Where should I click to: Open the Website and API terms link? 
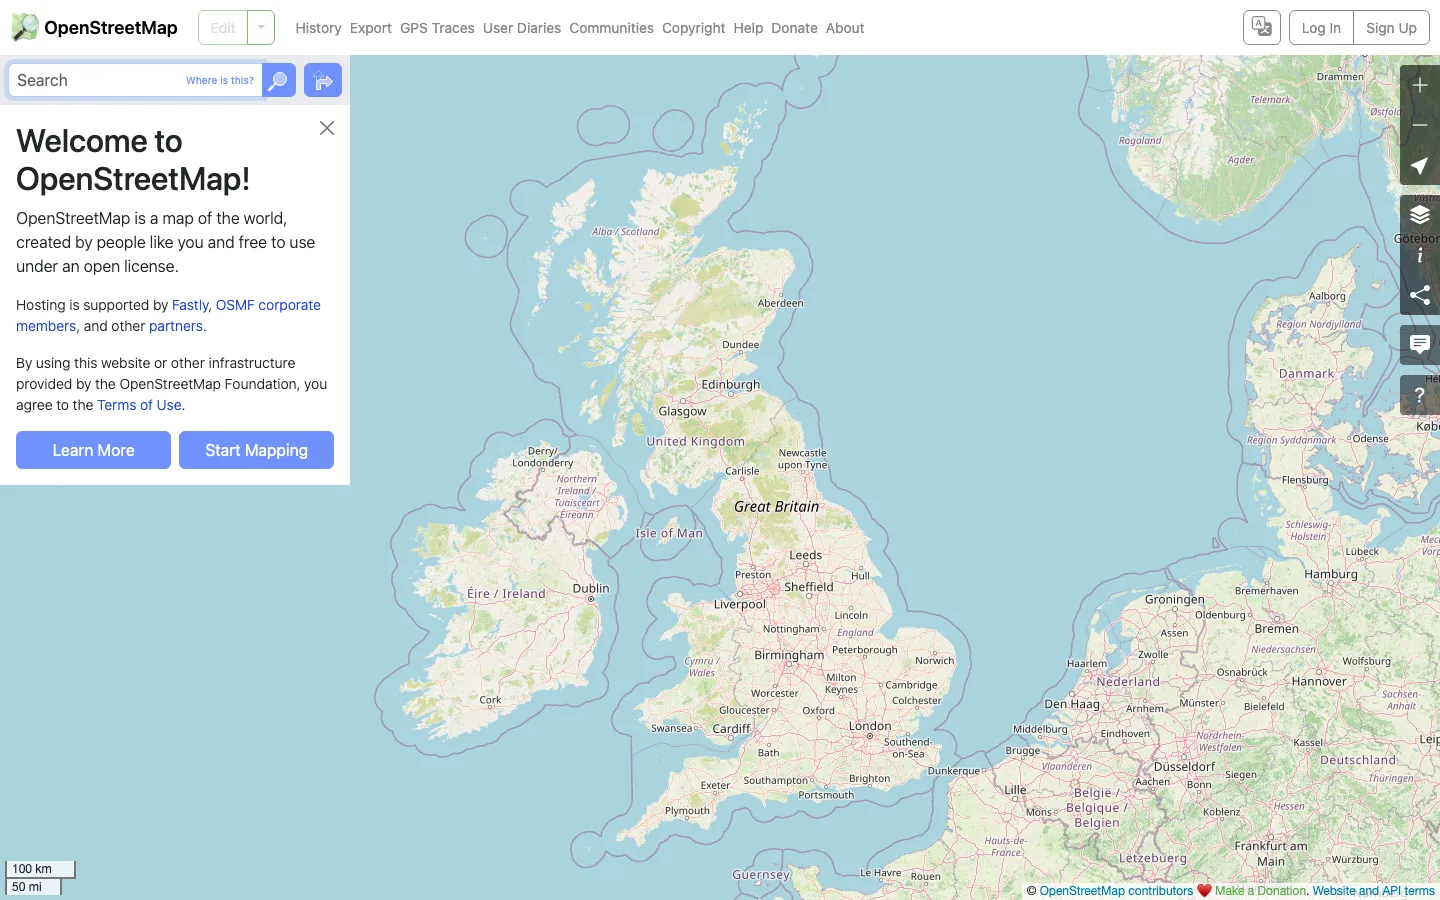point(1373,891)
